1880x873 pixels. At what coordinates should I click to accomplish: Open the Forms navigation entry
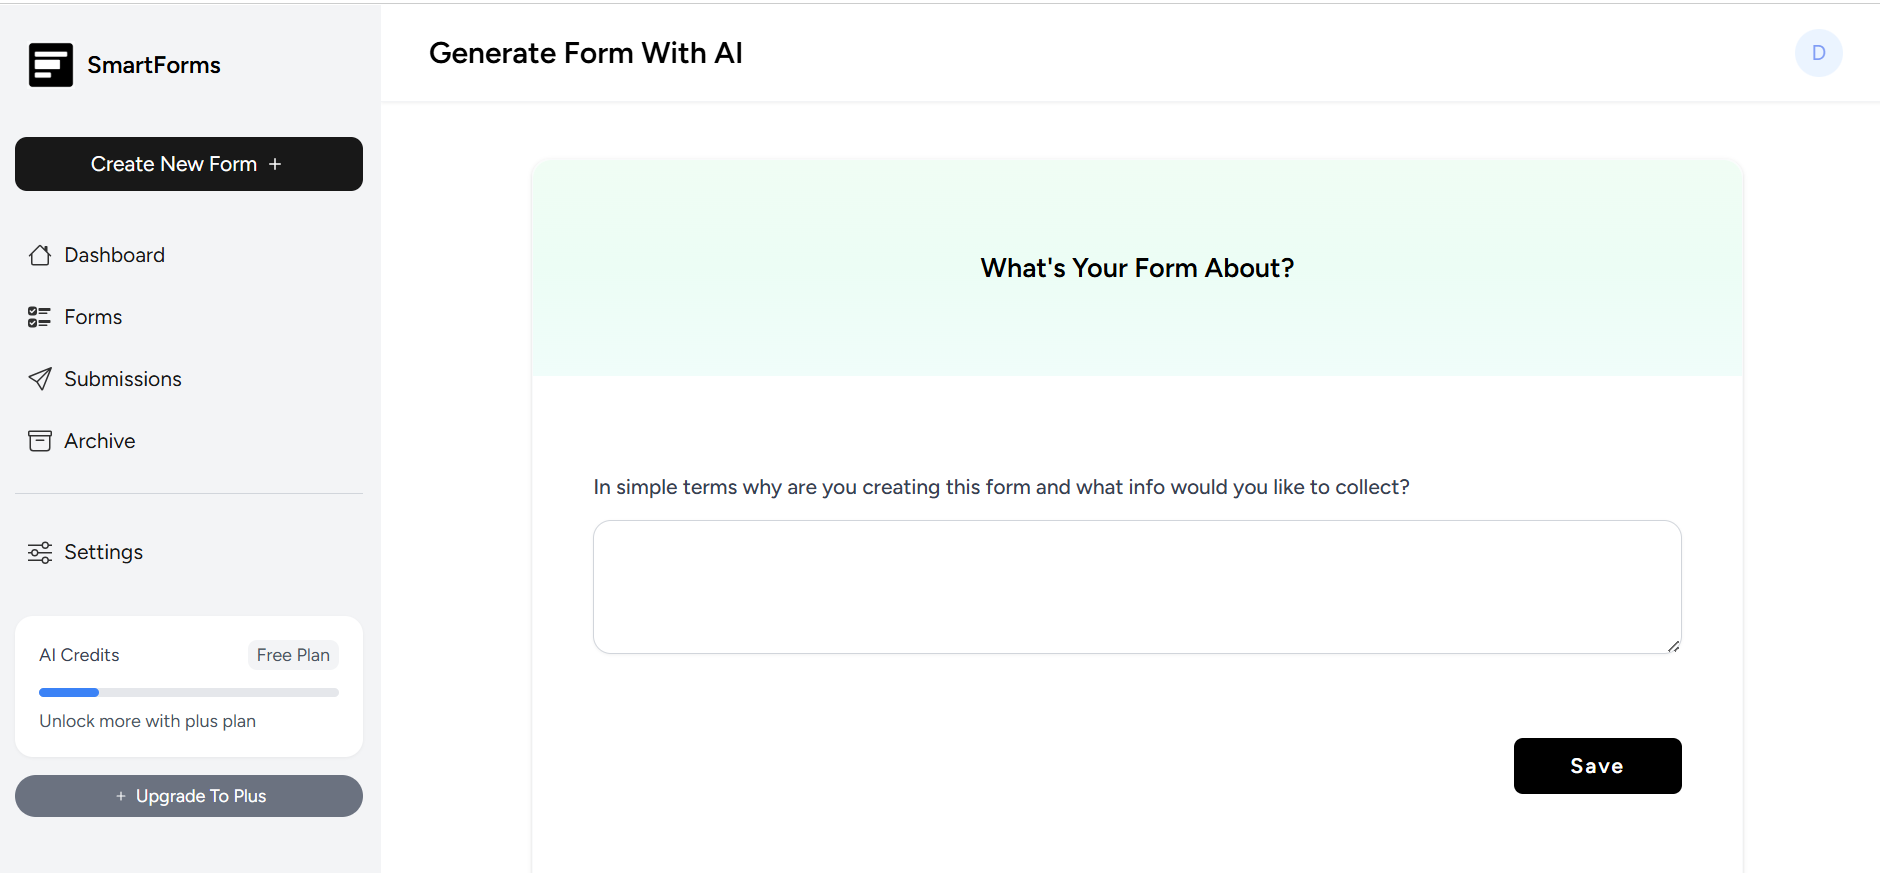point(92,316)
